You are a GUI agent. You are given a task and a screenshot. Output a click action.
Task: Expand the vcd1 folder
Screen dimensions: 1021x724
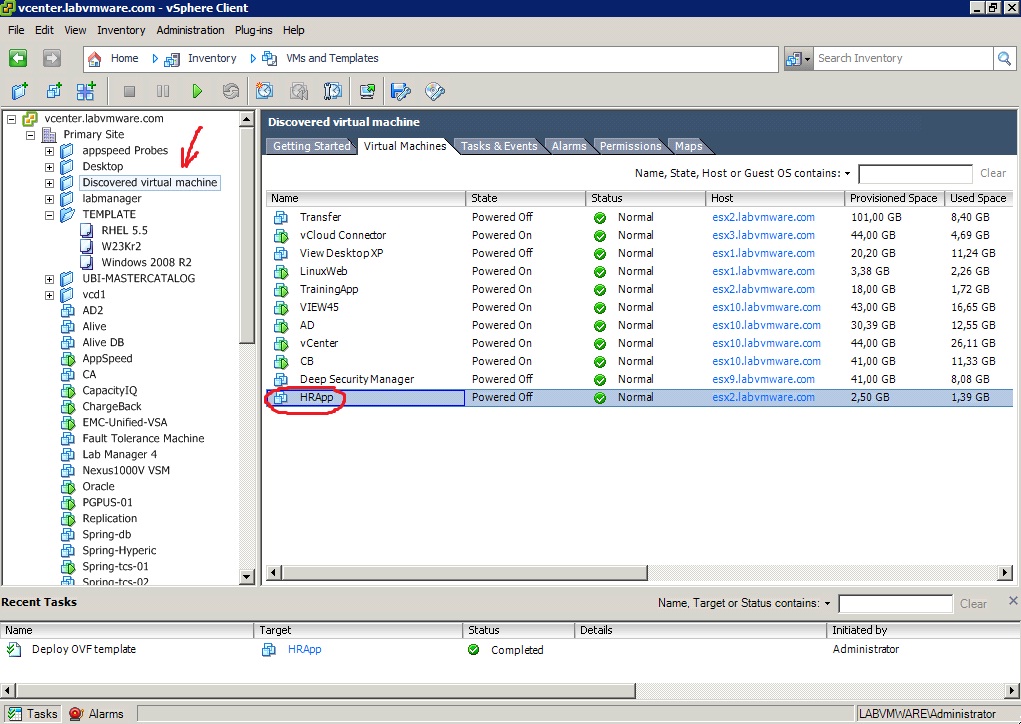pyautogui.click(x=49, y=295)
